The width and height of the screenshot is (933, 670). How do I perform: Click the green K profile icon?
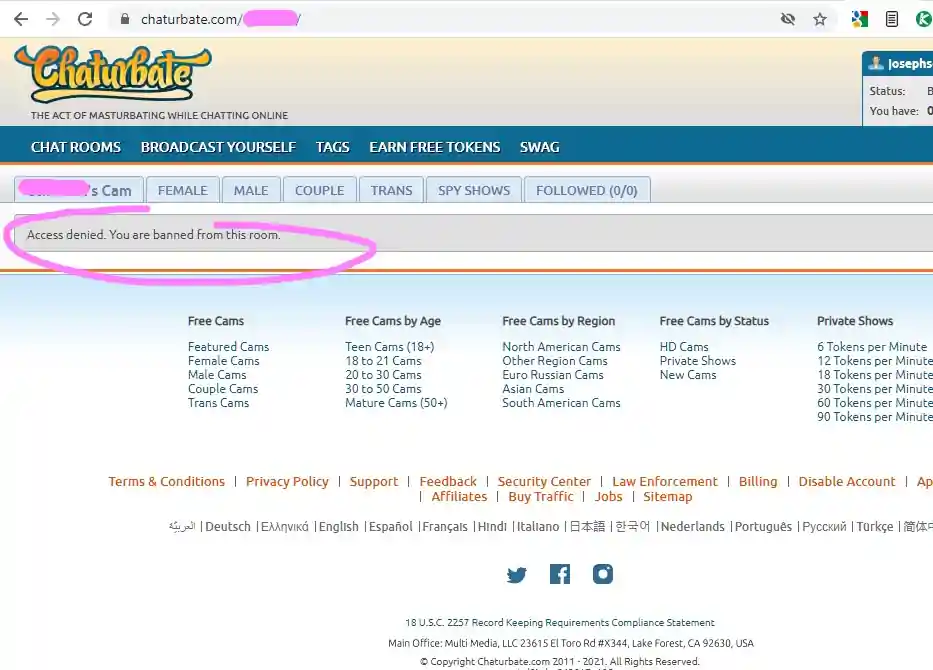click(924, 19)
